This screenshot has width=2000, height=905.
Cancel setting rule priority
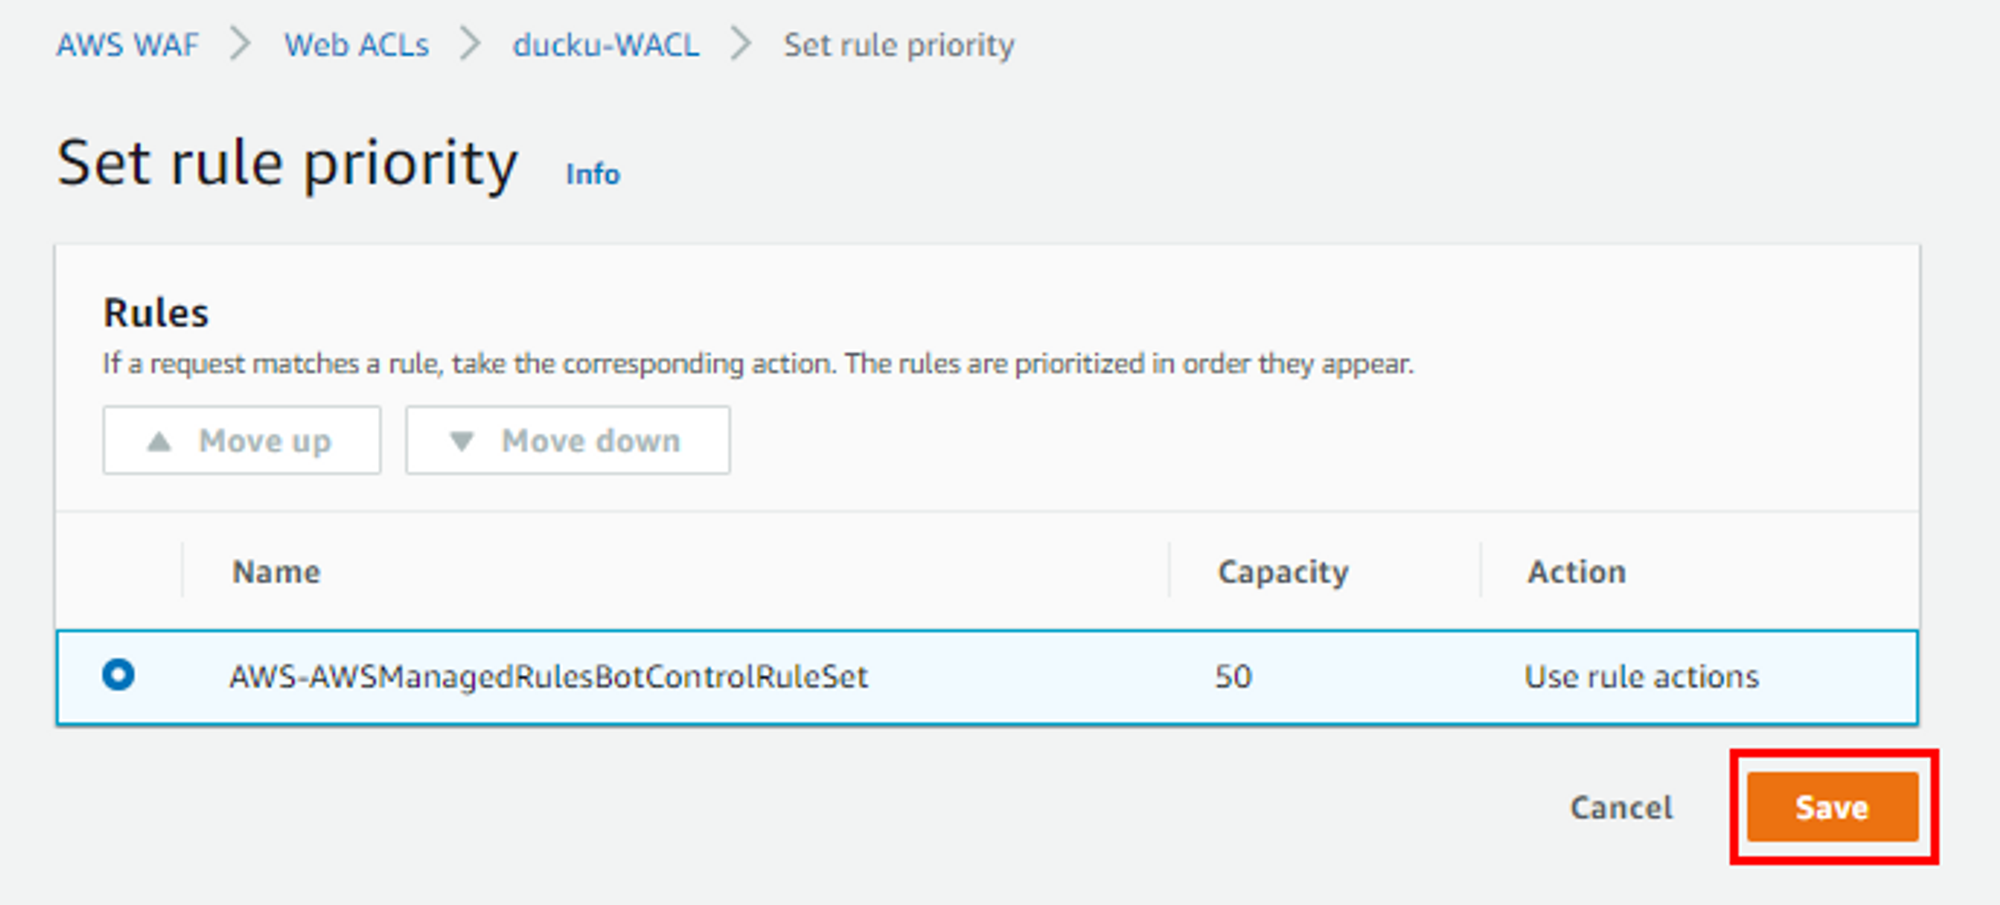(x=1621, y=807)
